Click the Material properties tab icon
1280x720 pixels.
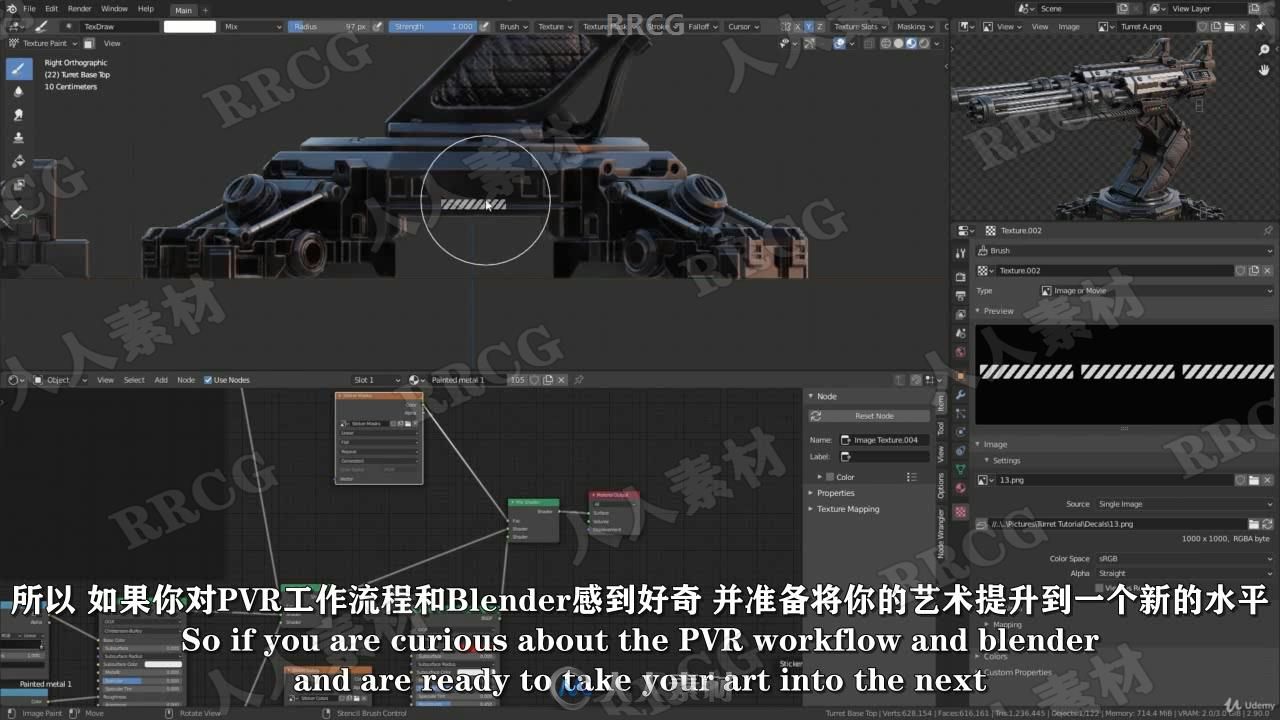961,489
